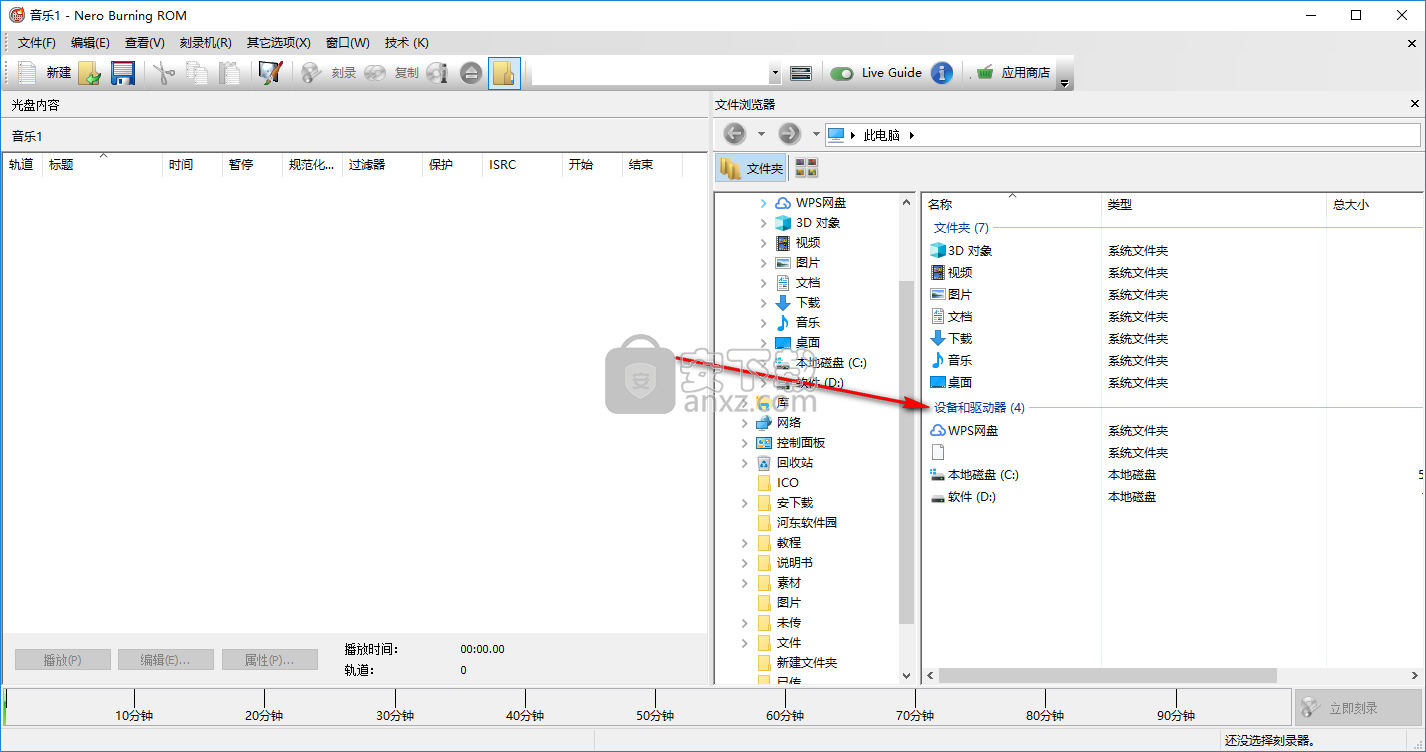
Task: Sort file list by 总大小 column
Action: tap(1374, 205)
